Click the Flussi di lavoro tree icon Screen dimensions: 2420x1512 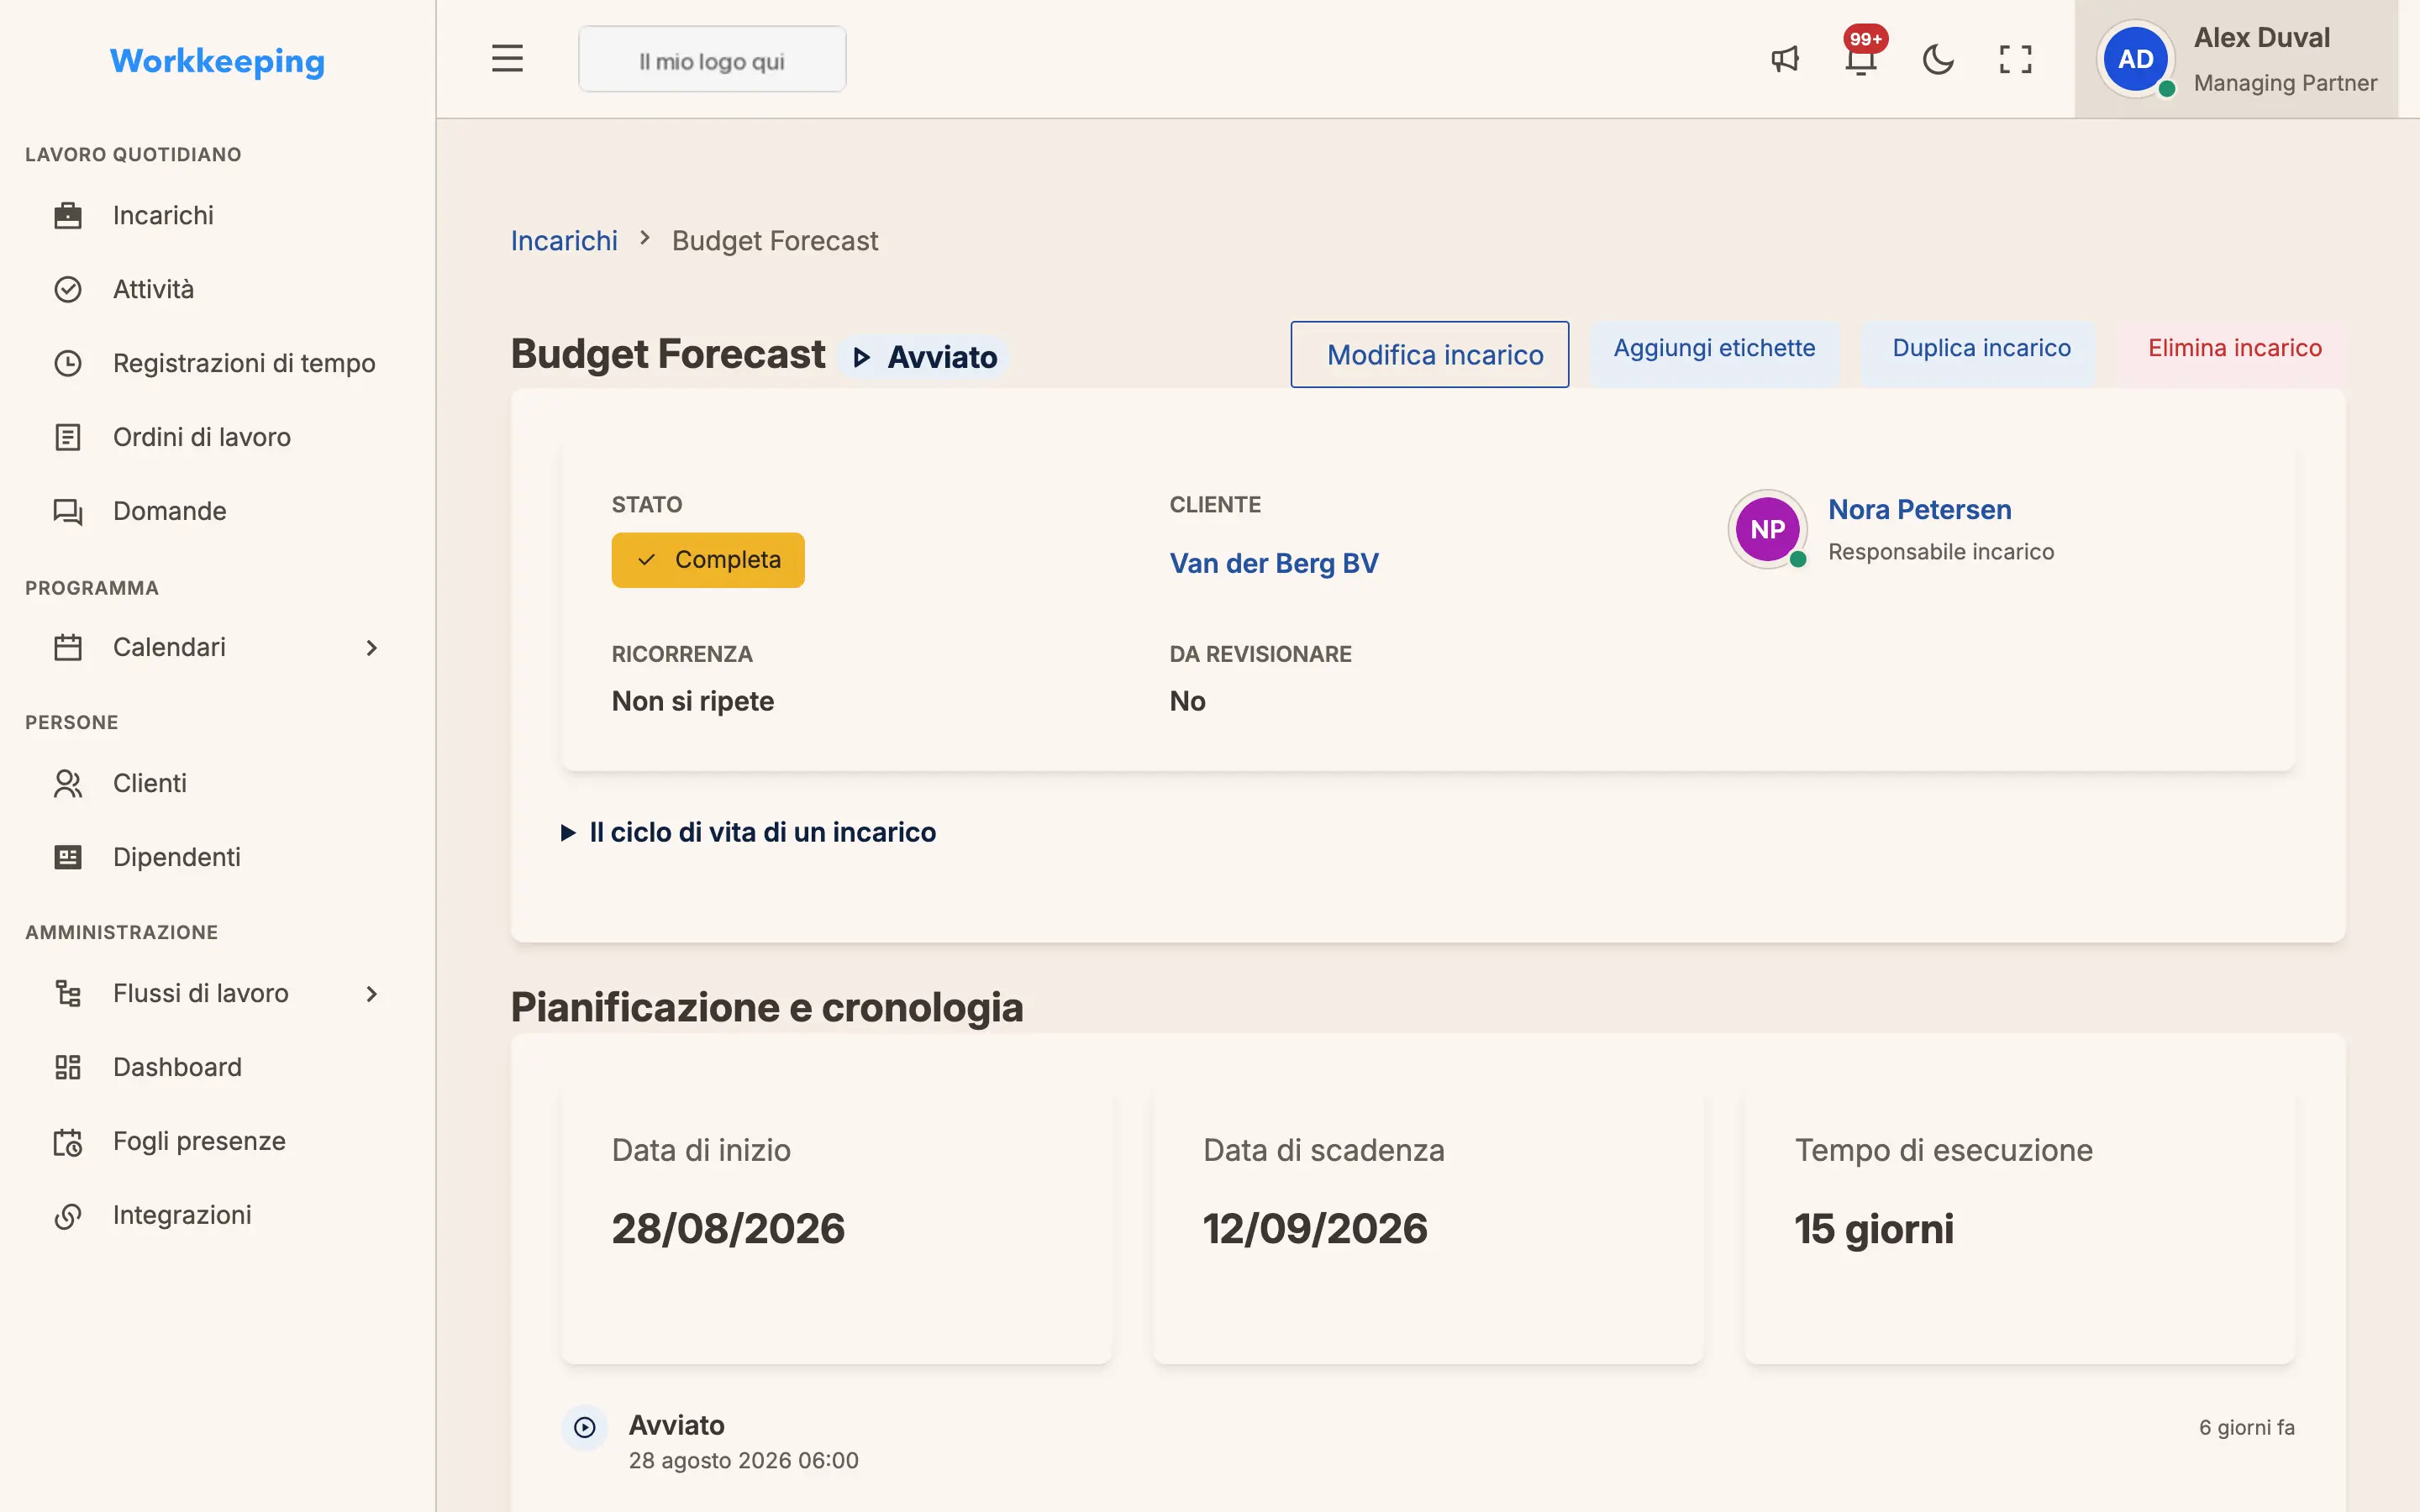click(67, 993)
